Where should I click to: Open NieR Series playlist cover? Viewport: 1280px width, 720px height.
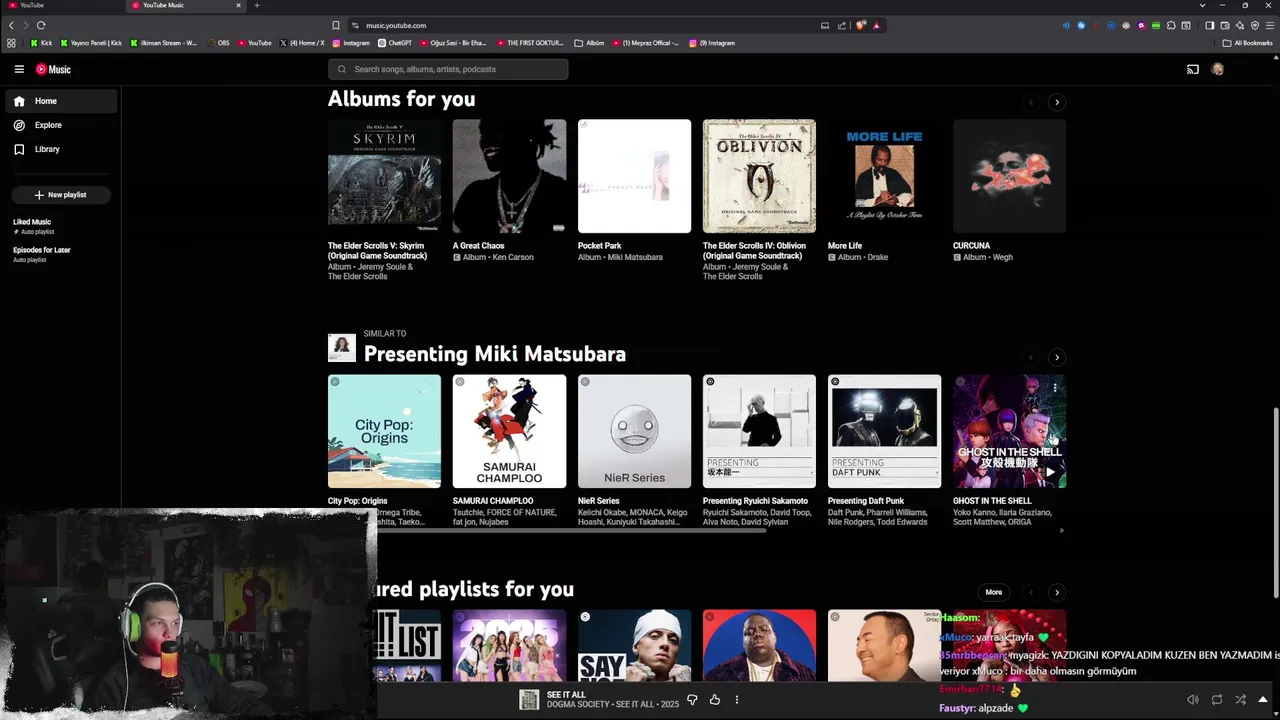click(634, 431)
